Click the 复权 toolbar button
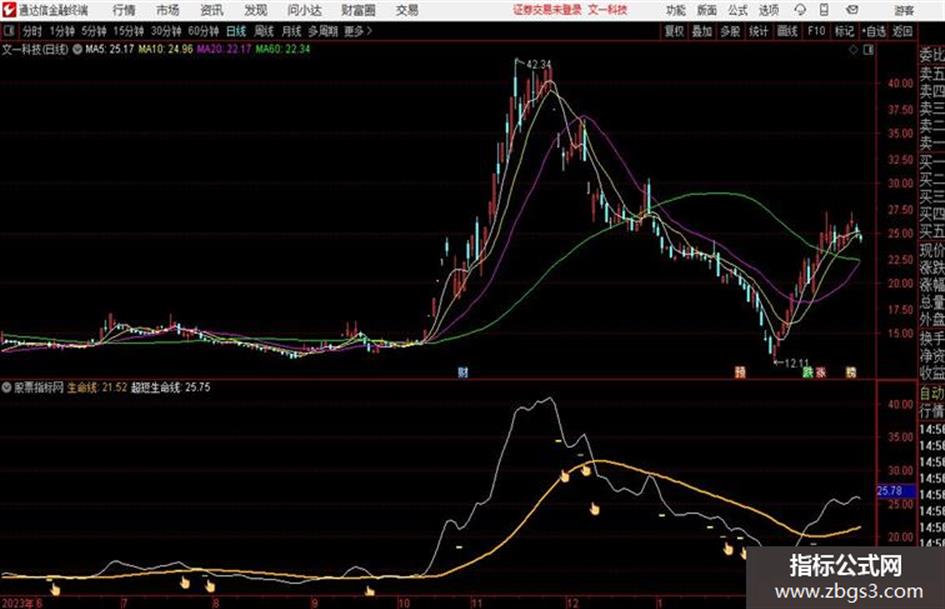Viewport: 945px width, 609px height. tap(674, 31)
